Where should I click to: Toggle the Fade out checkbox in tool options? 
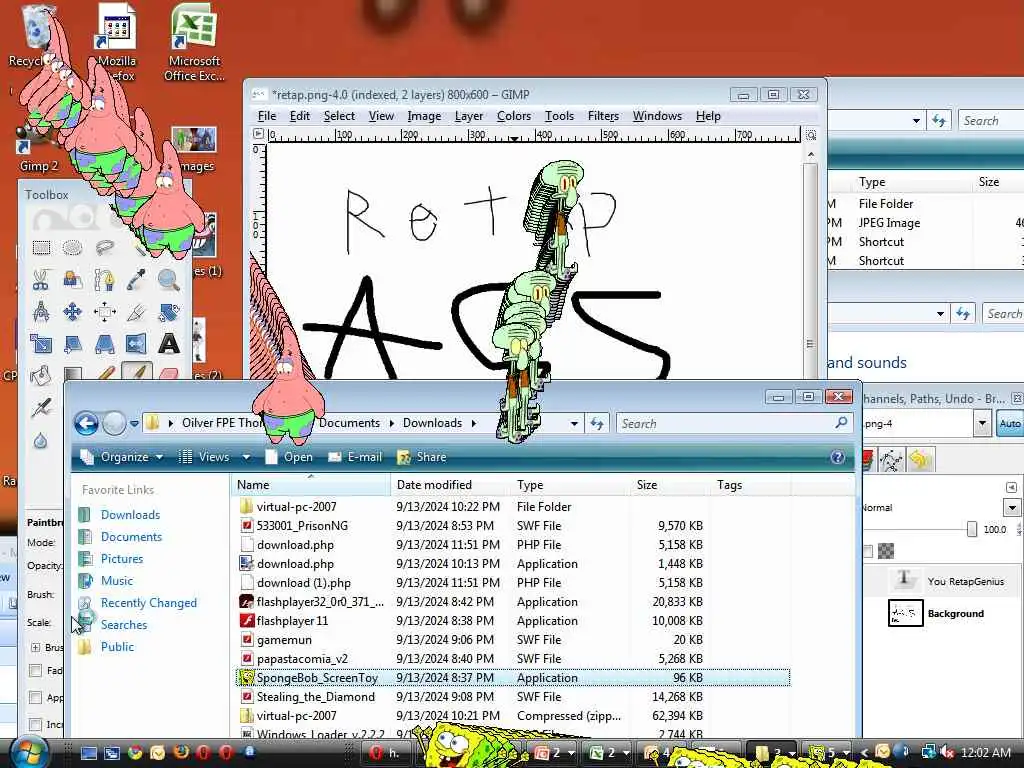click(36, 670)
